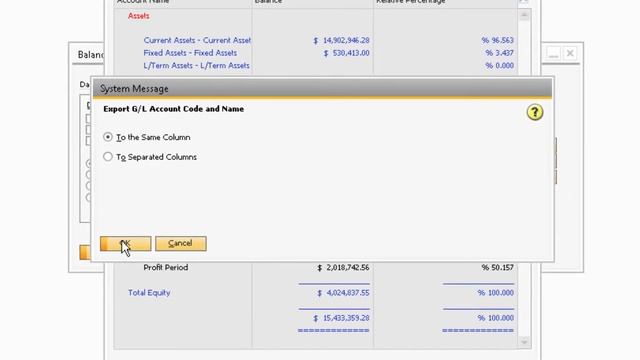Select the $ 15,433,359.28 grand total

[x=341, y=318]
